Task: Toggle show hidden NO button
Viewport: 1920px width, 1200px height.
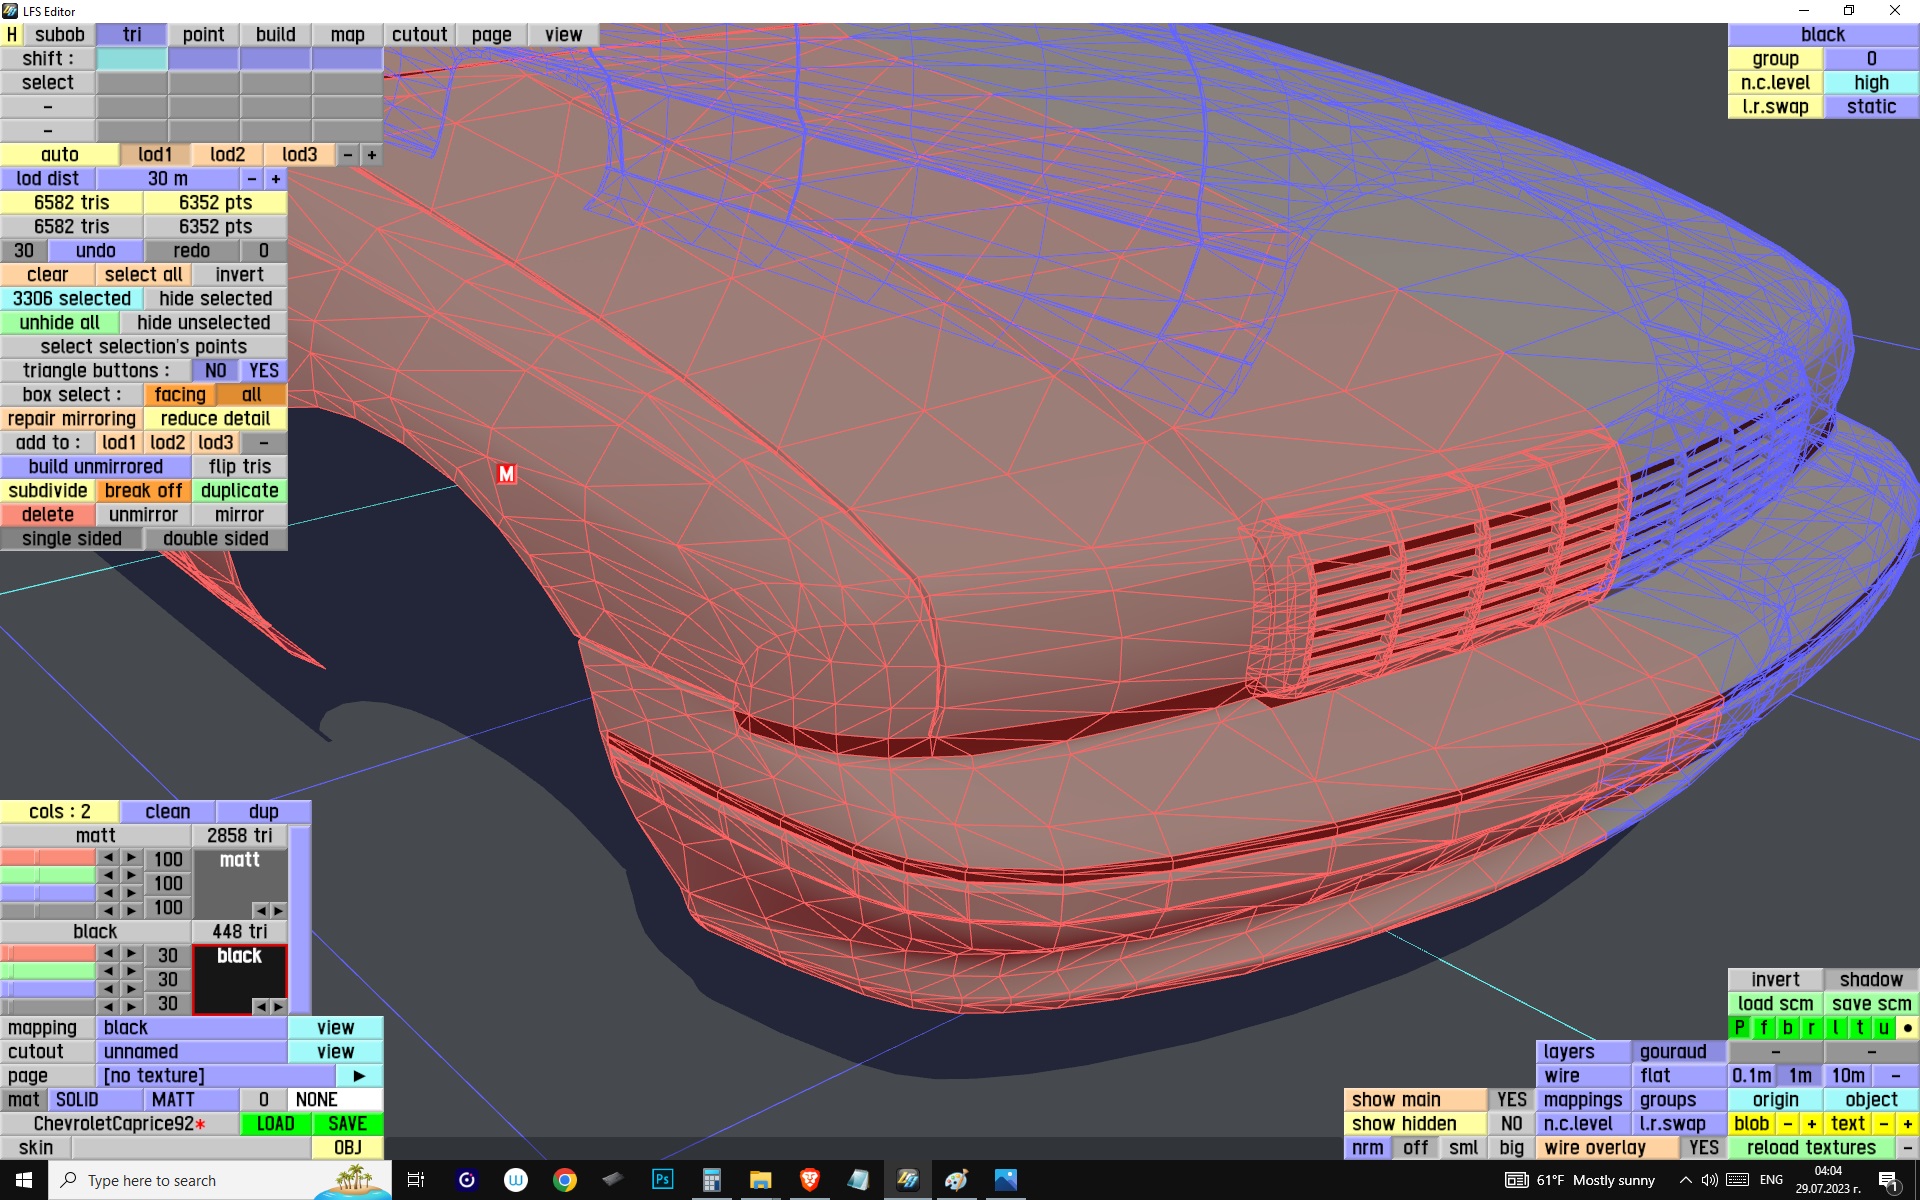Action: coord(1511,1123)
